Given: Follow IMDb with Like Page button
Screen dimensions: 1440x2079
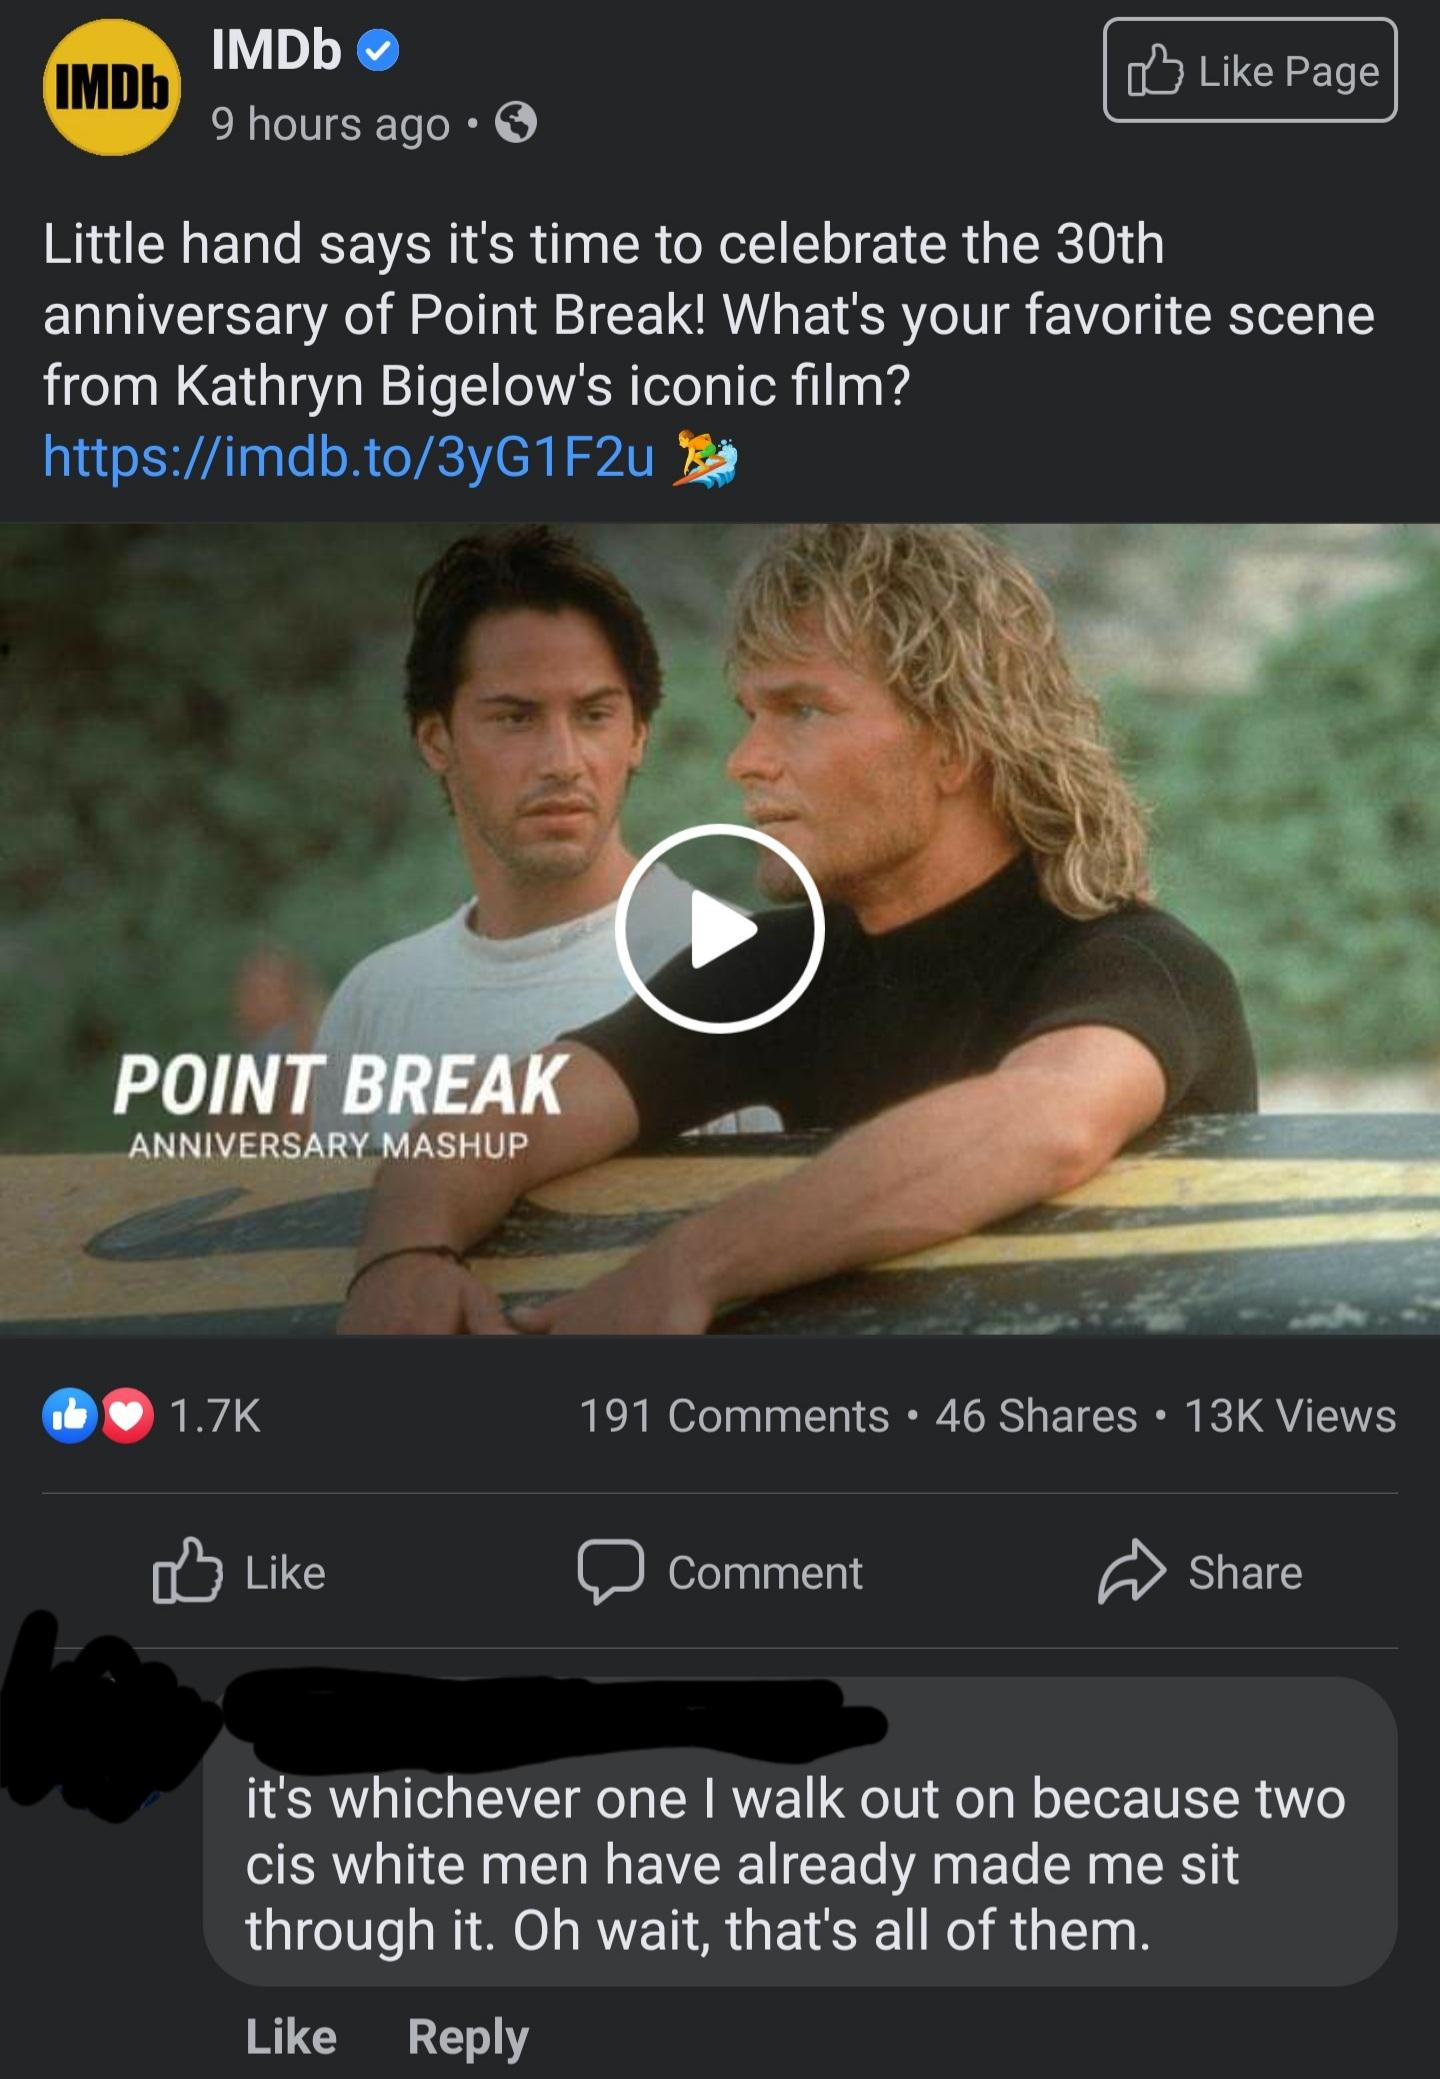Looking at the screenshot, I should click(1250, 70).
